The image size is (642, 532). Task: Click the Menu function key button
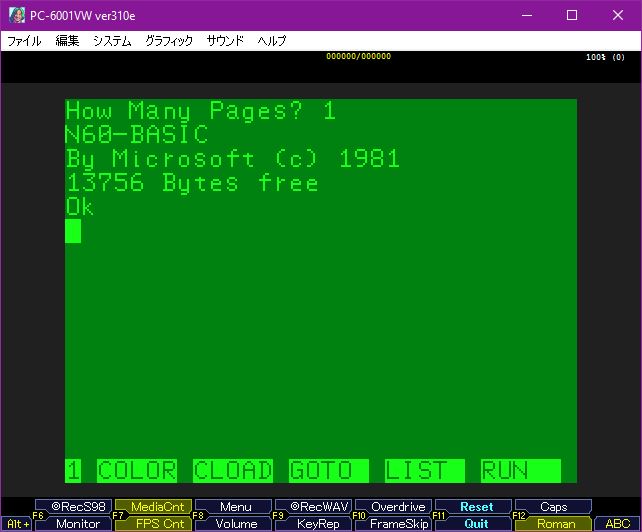(233, 507)
